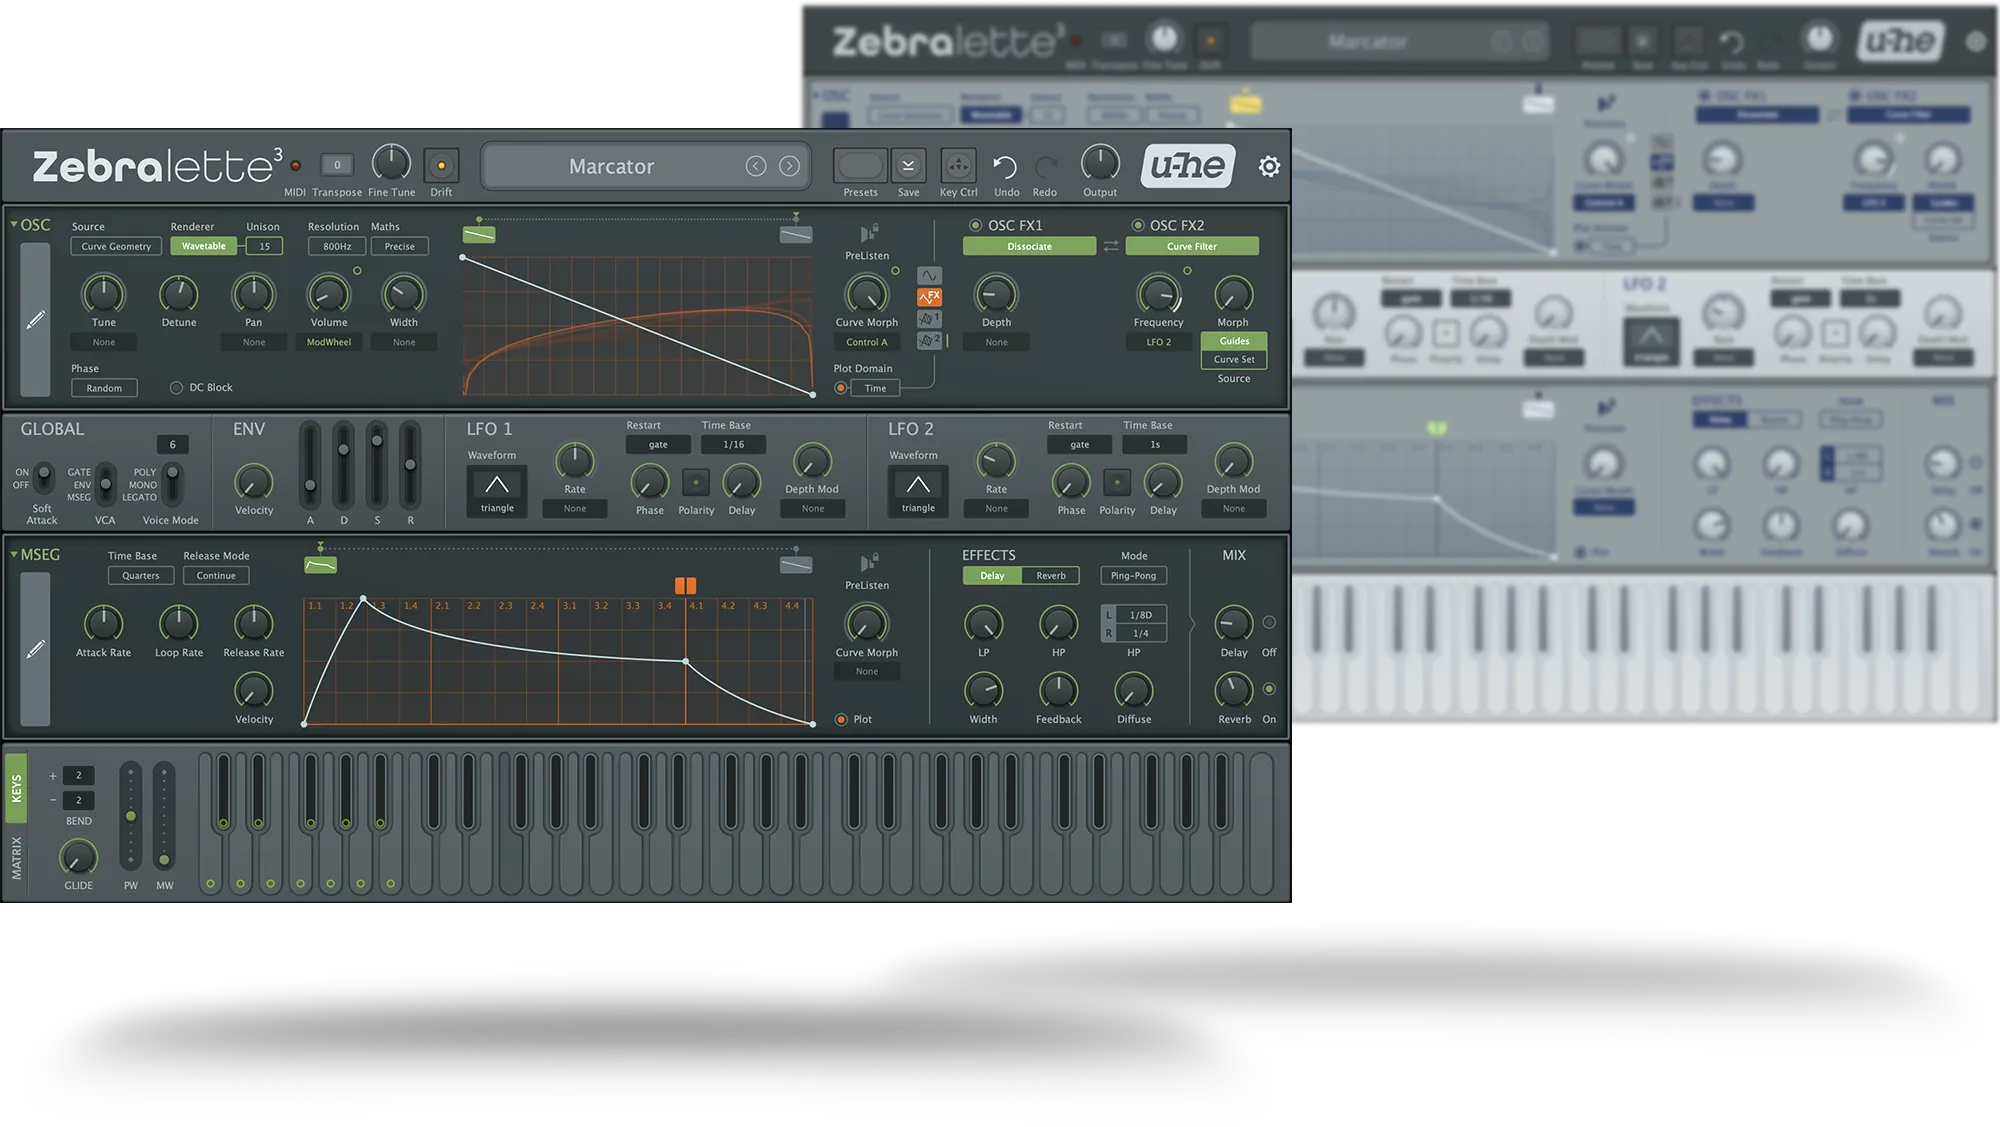The height and width of the screenshot is (1127, 2000).
Task: Turn on the Reverb switch in Mix section
Action: [x=1270, y=688]
